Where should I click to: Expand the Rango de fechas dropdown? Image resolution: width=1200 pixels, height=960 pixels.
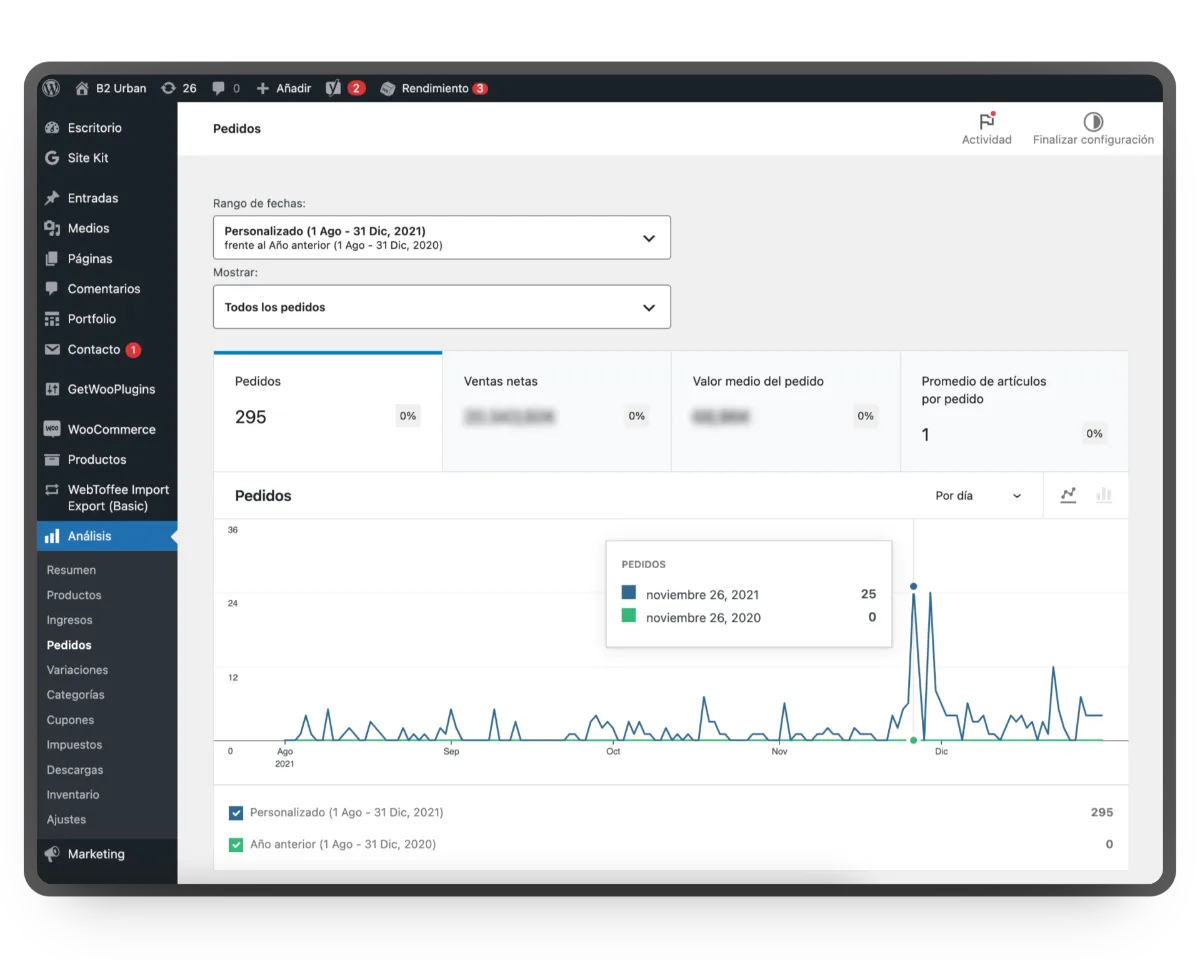[x=441, y=238]
